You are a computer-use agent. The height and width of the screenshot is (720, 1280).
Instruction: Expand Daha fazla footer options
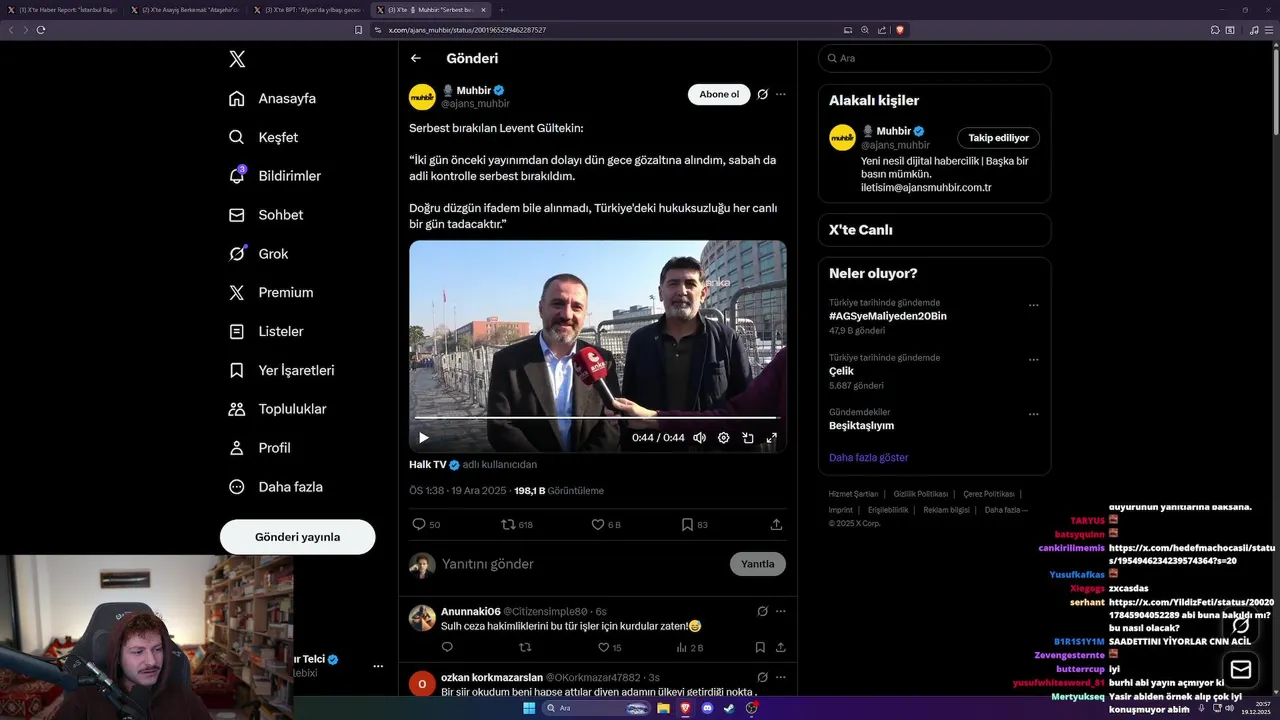(1006, 510)
